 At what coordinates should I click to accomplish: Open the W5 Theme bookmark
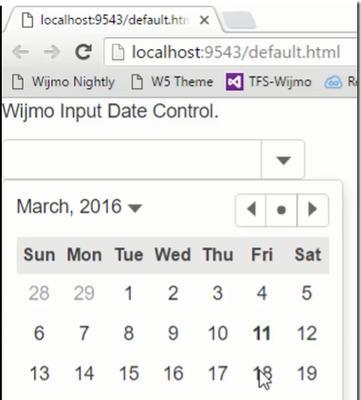[171, 82]
